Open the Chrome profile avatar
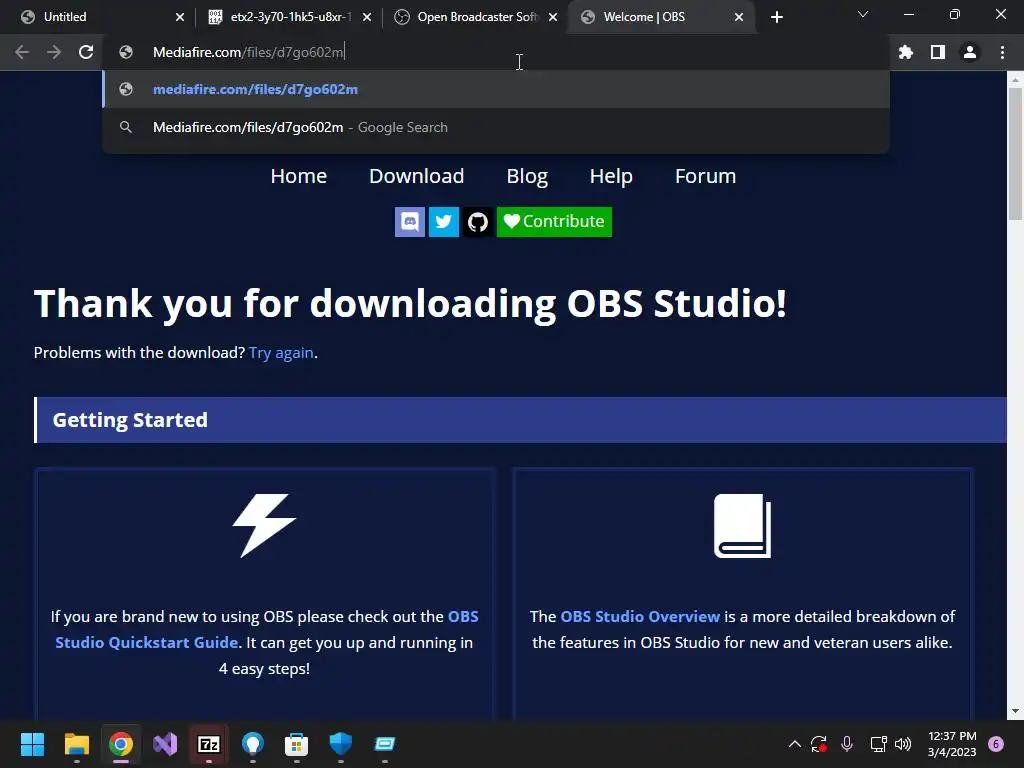 [970, 52]
